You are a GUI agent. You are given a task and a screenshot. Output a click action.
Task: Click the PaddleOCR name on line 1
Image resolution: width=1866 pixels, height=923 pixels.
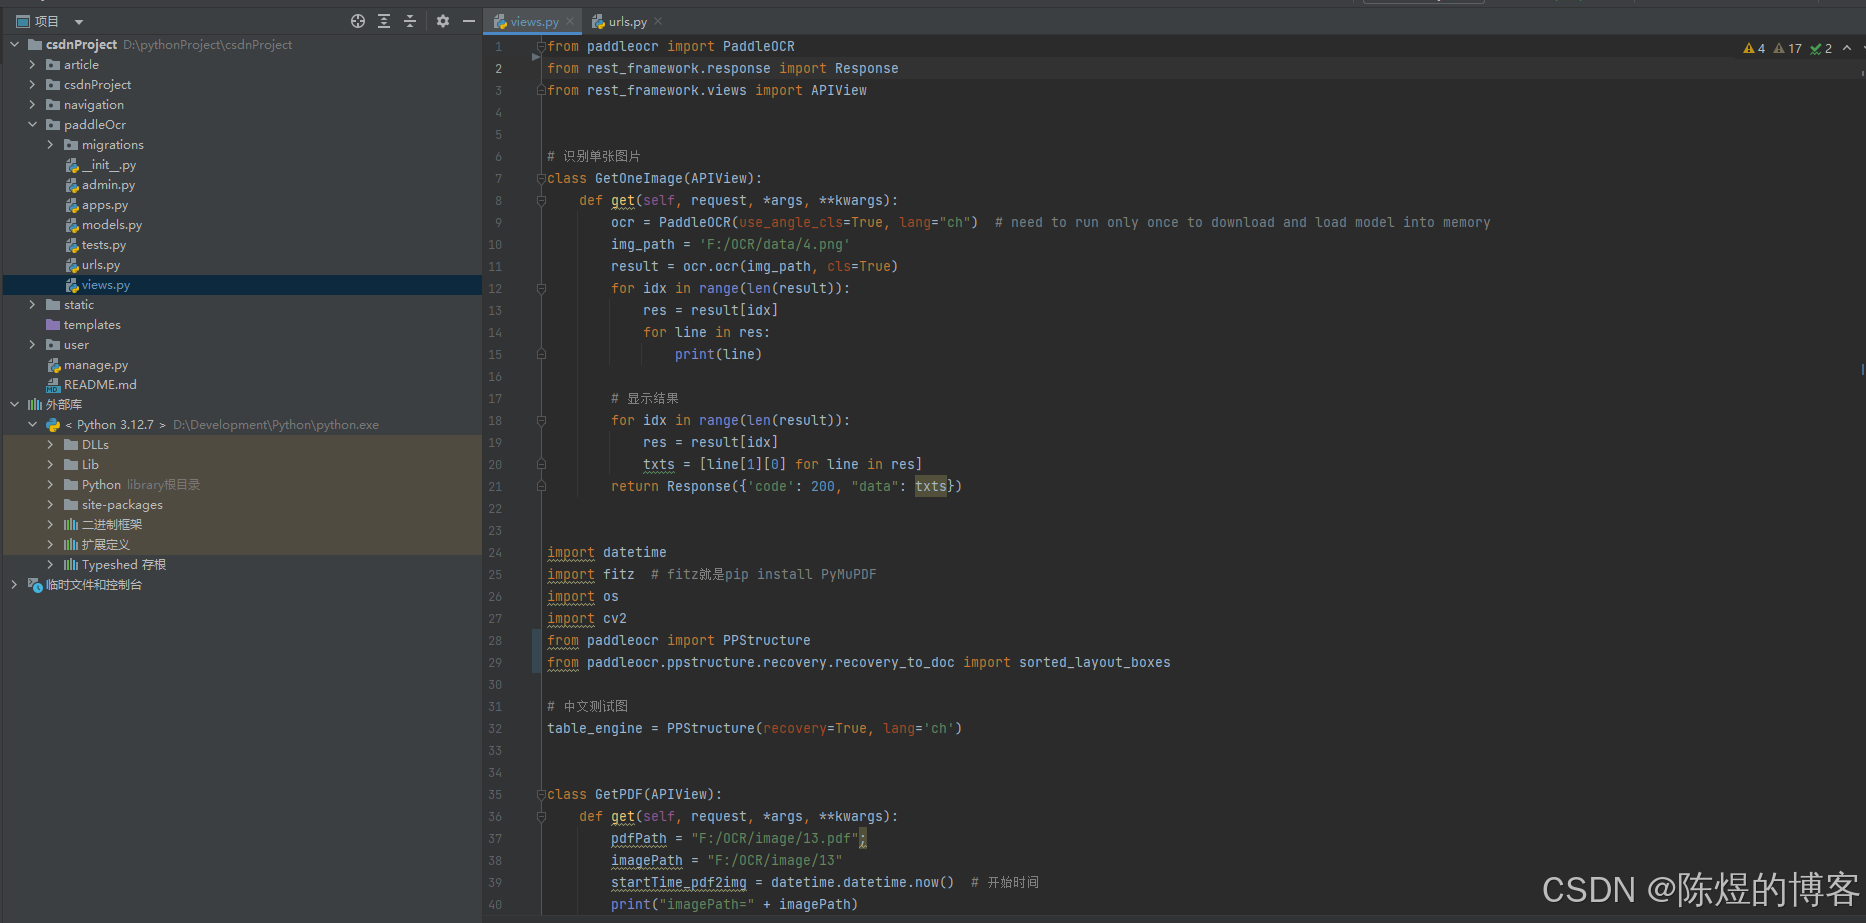(x=759, y=46)
